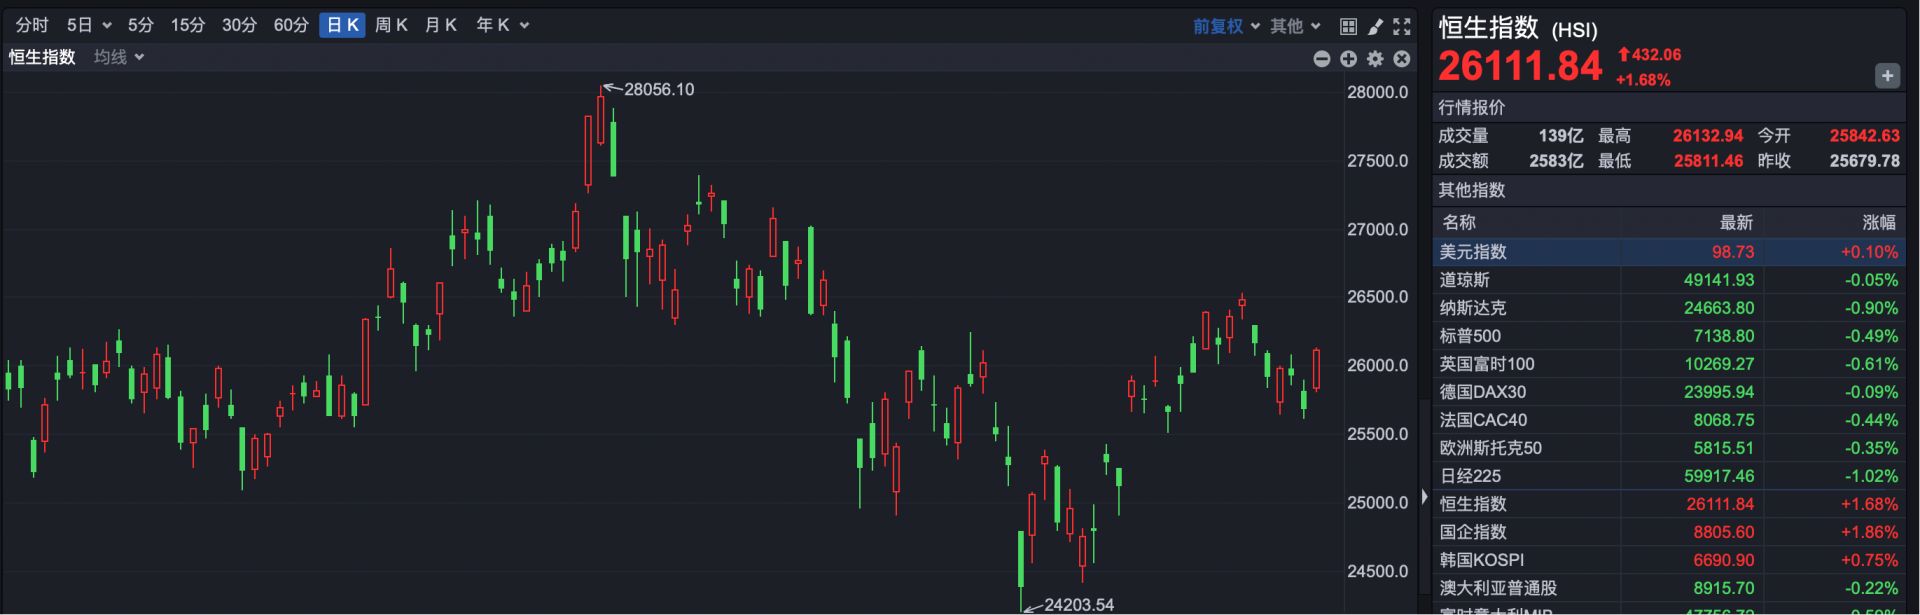Viewport: 1920px width, 615px height.
Task: Select the 60分 timeframe tab
Action: pyautogui.click(x=291, y=25)
